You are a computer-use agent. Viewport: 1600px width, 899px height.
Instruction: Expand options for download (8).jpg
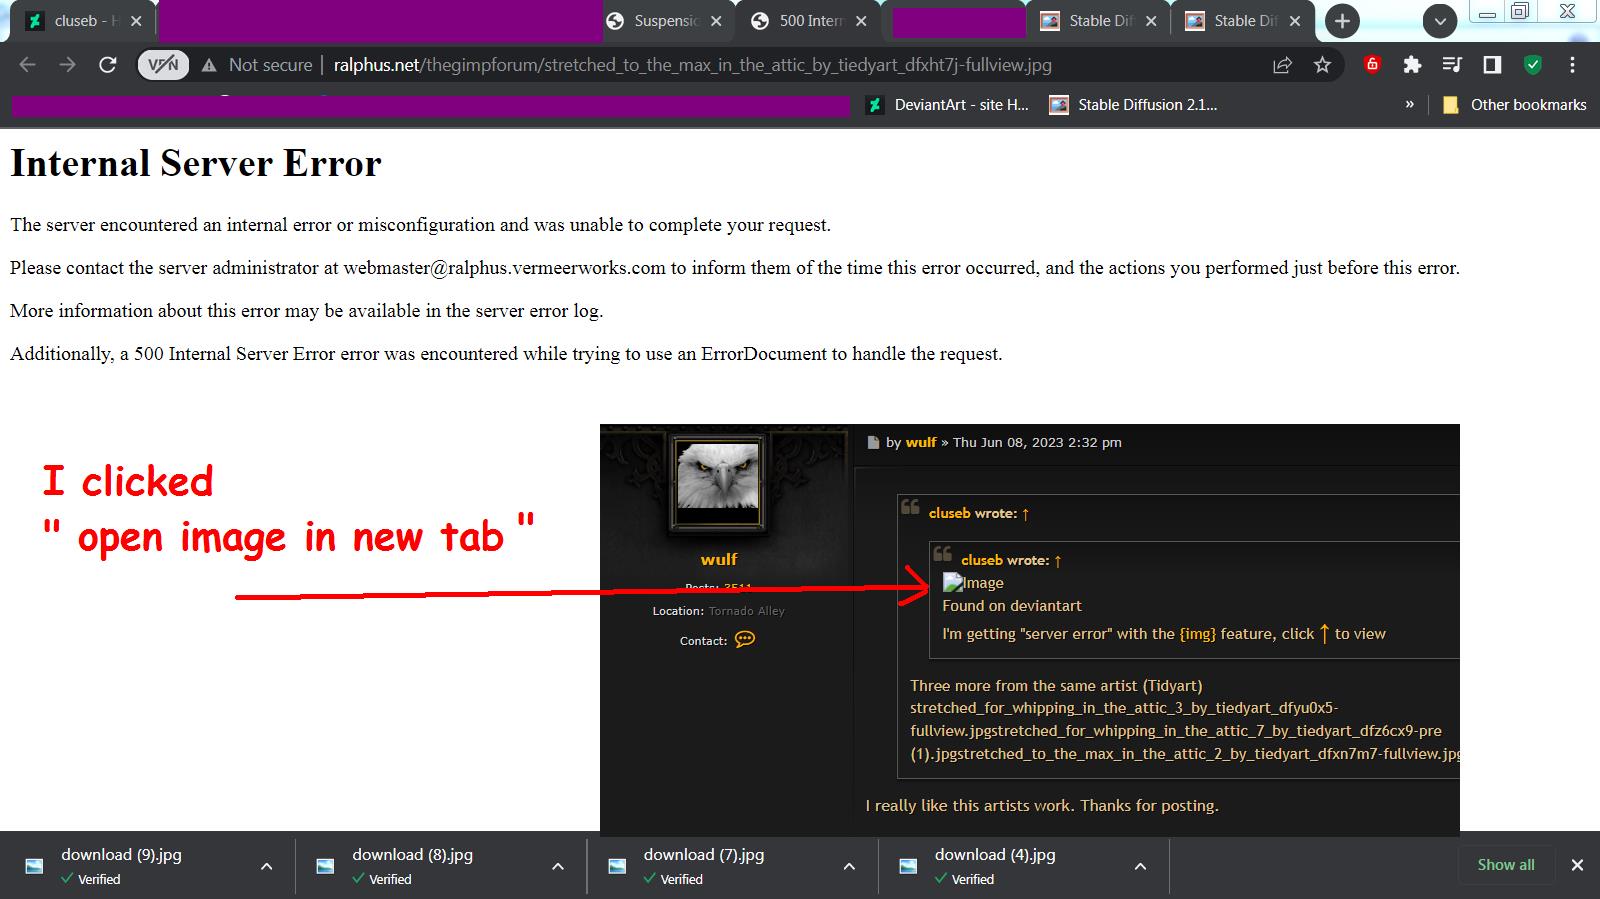(558, 866)
